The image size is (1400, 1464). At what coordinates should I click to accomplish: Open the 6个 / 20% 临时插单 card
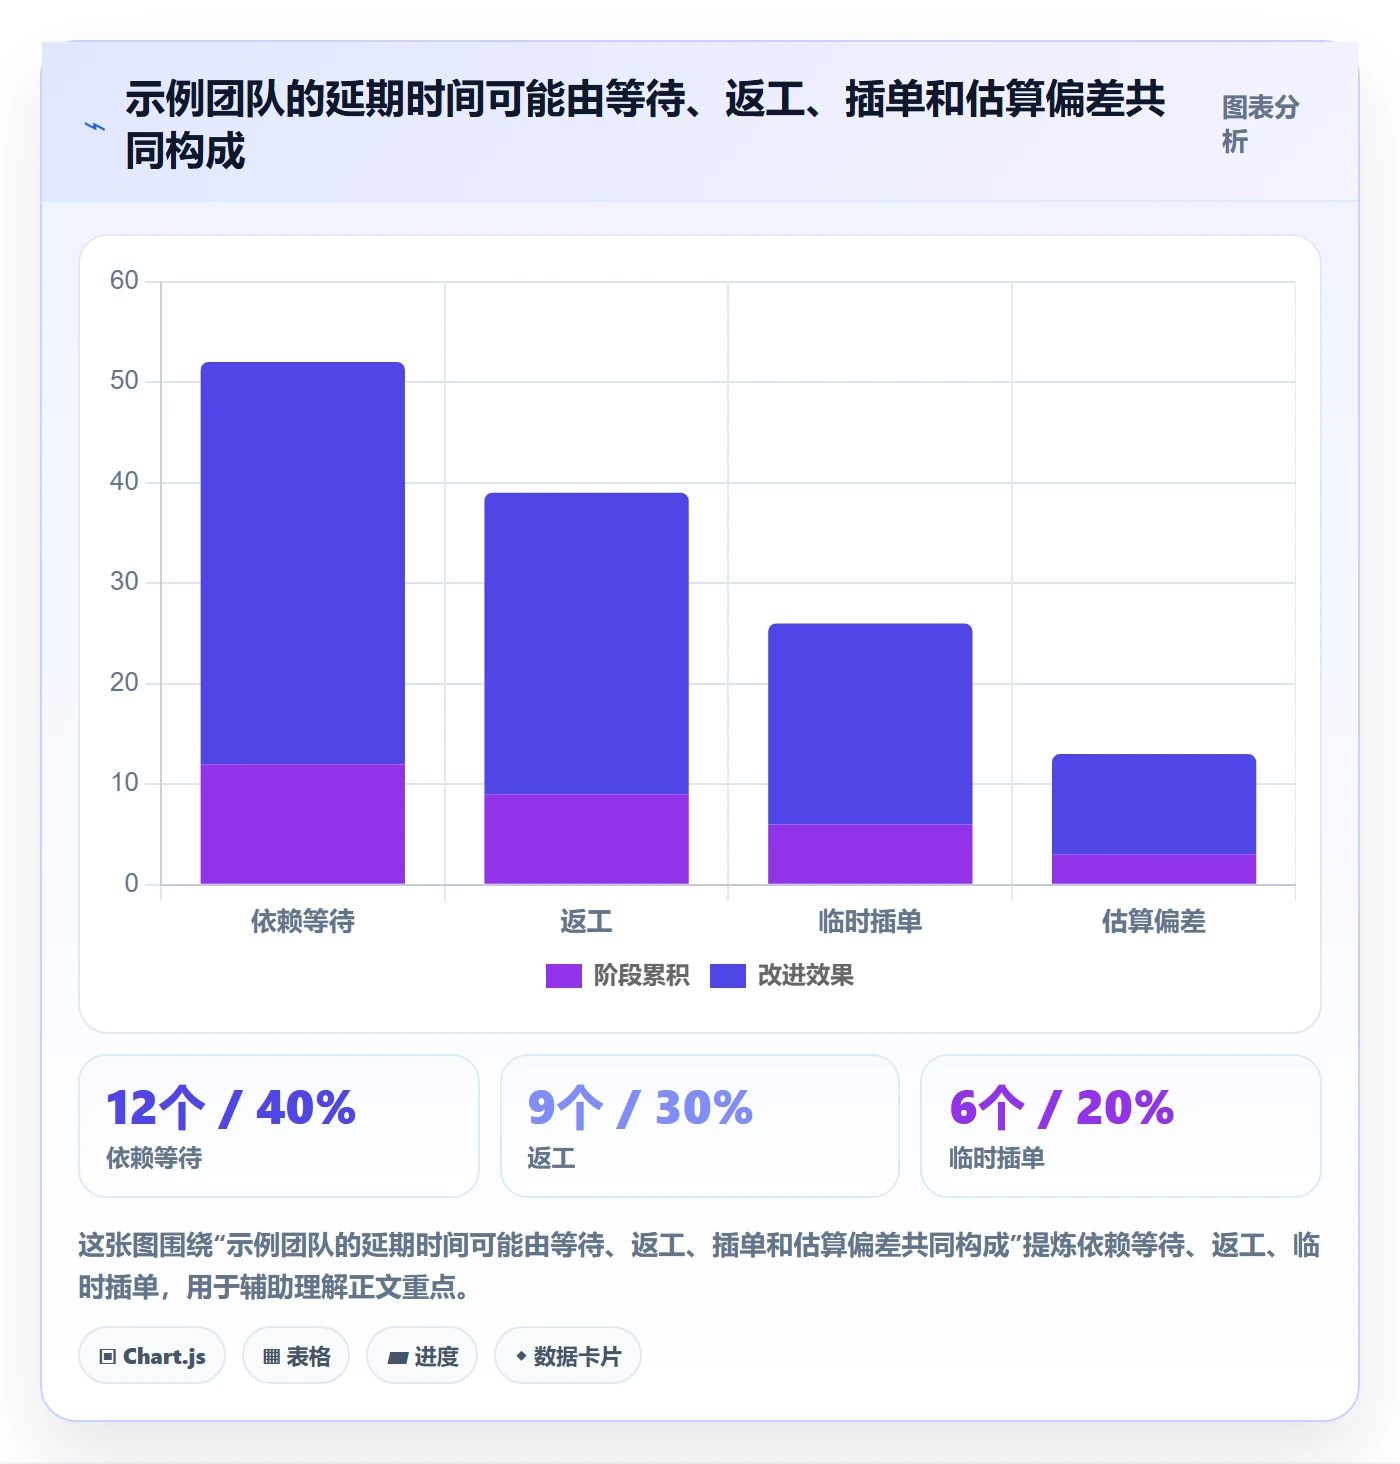[1121, 1126]
